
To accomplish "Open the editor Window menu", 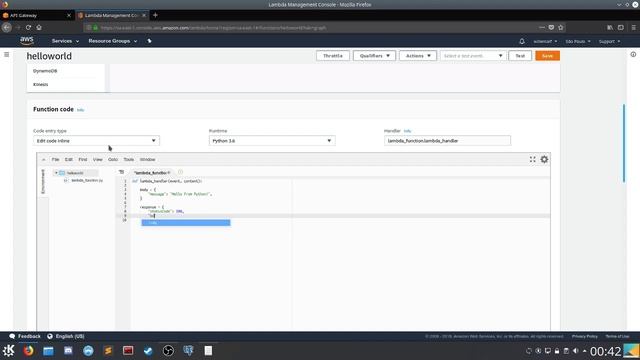I will click(147, 160).
